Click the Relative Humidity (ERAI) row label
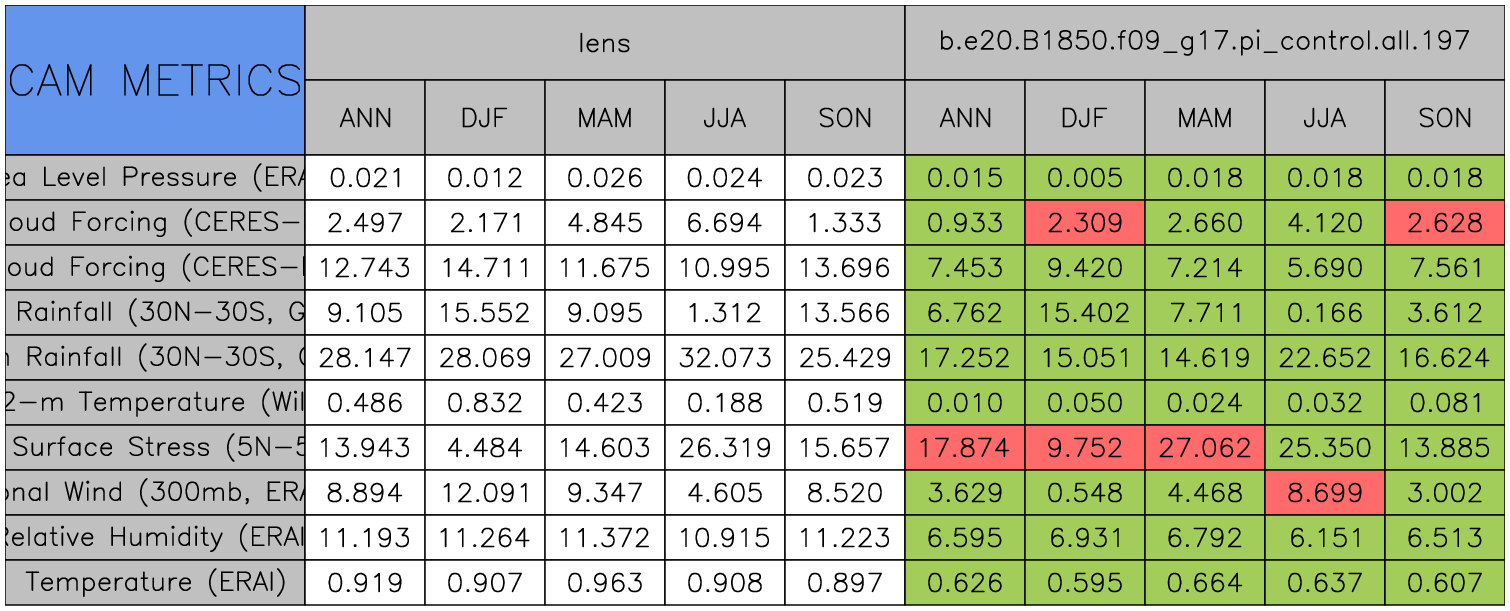Screen dimensions: 1510x611 [x=155, y=537]
